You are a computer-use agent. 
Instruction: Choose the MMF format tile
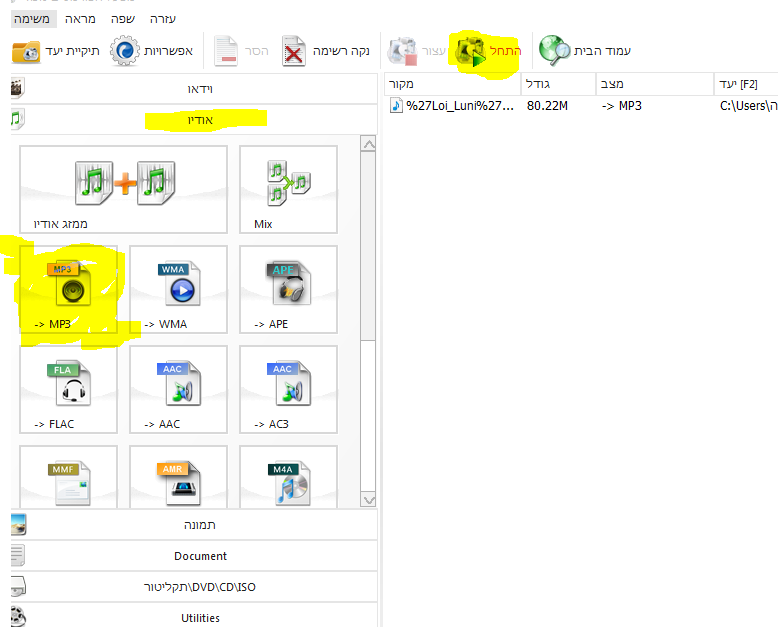coord(68,477)
